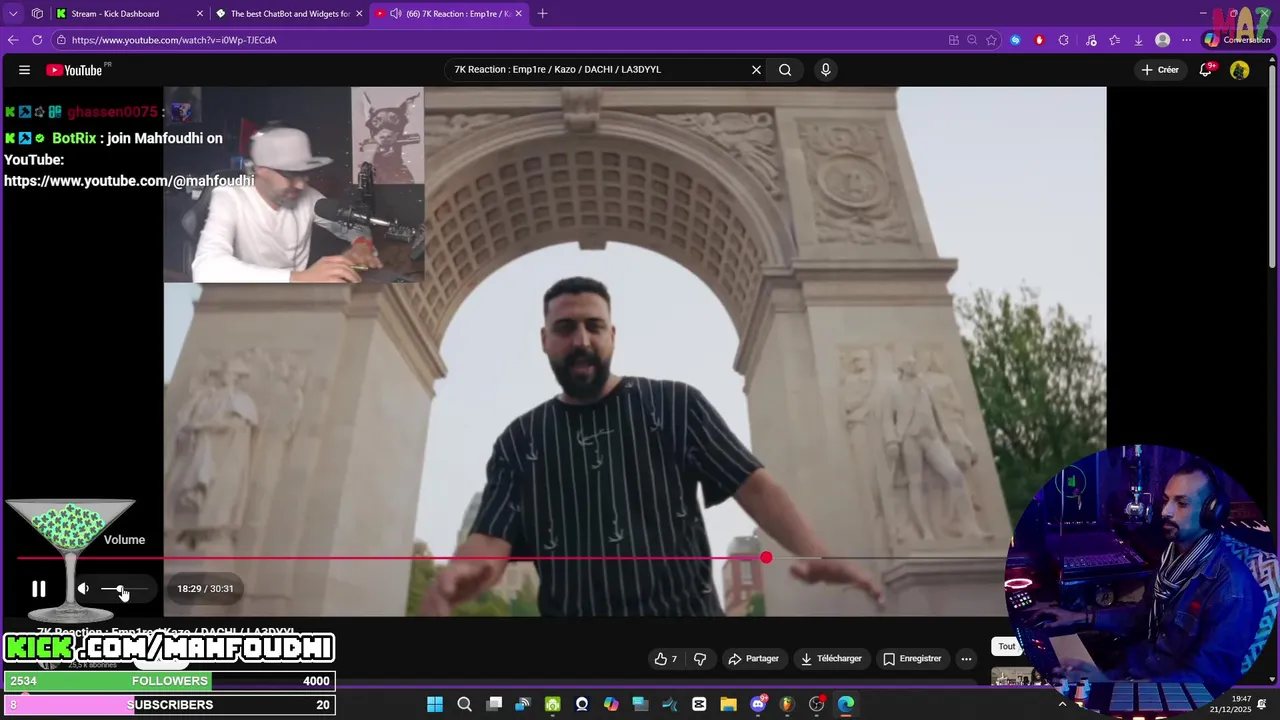
Task: Click the browser back arrow
Action: click(x=13, y=40)
